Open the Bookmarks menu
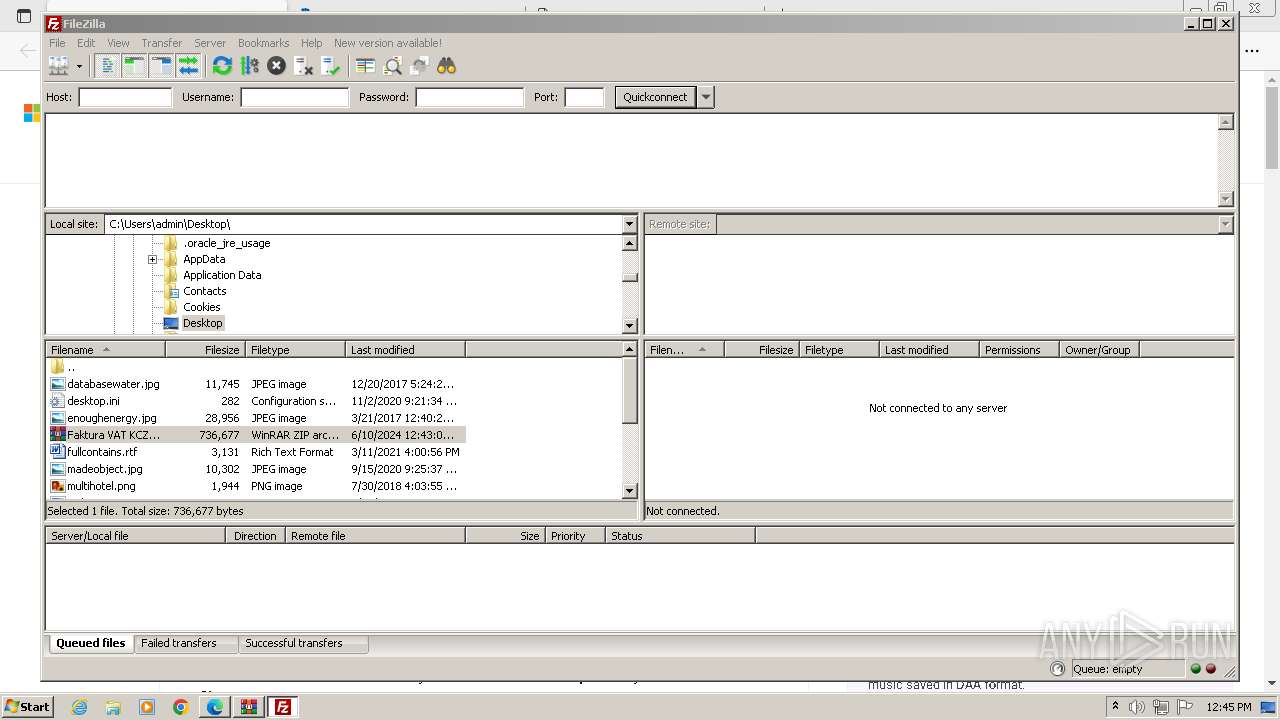Viewport: 1280px width, 720px height. pos(263,43)
